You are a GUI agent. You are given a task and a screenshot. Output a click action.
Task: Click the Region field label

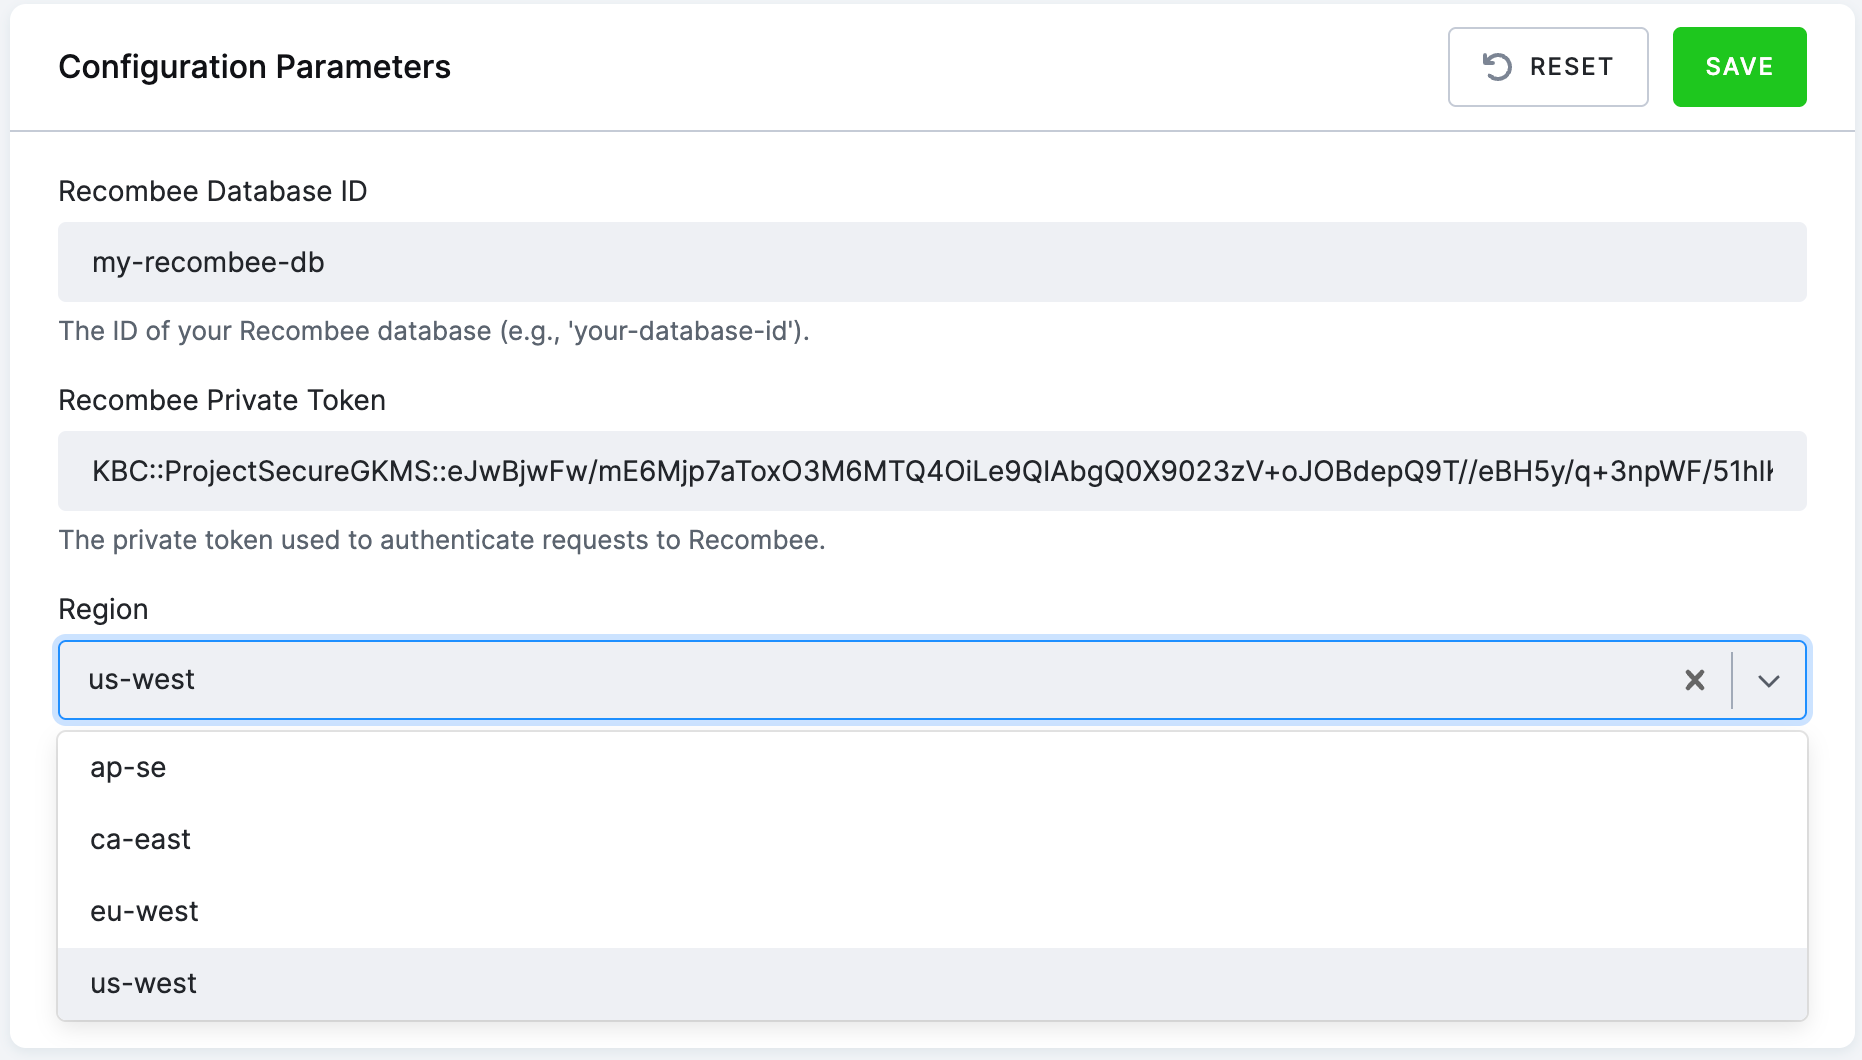pos(103,609)
